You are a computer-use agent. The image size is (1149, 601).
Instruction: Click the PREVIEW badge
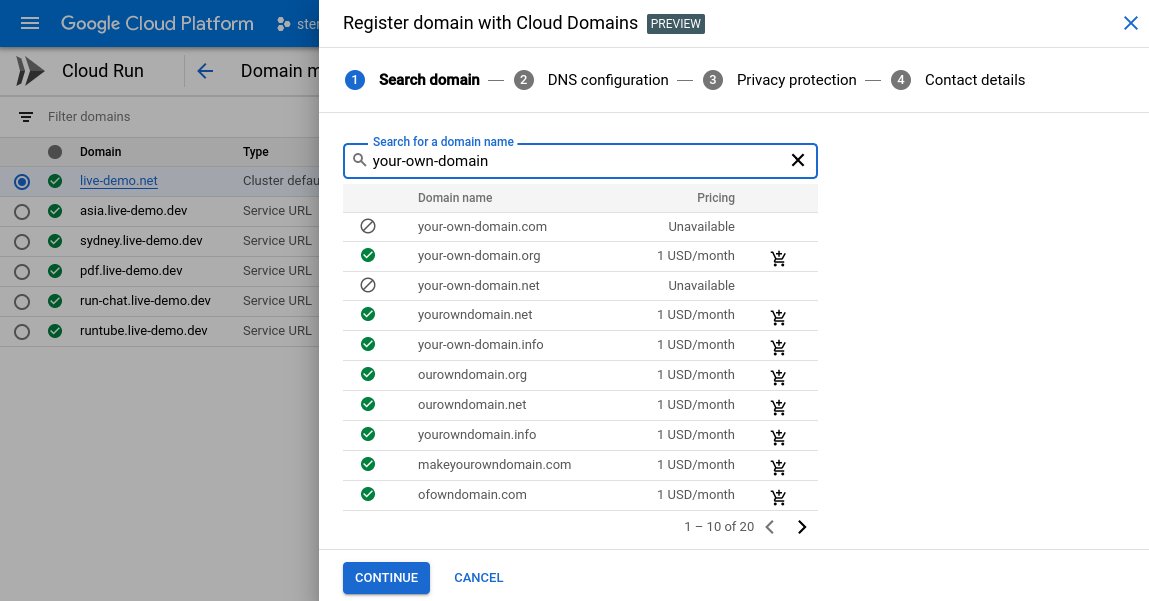point(676,23)
